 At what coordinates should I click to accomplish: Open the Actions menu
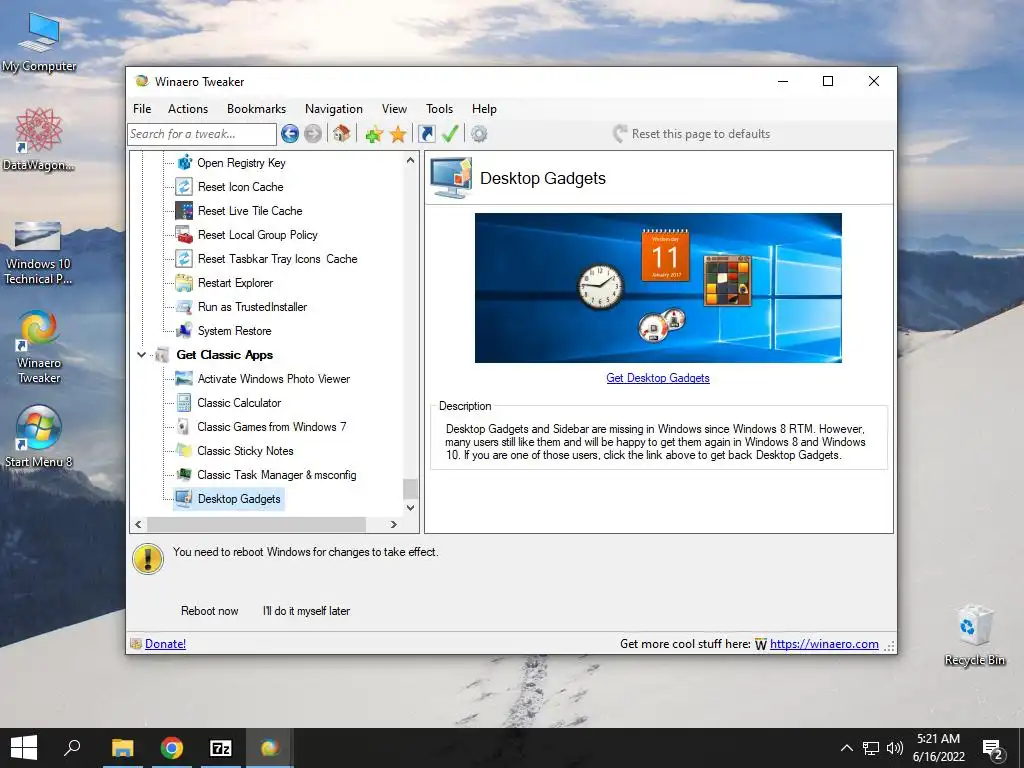188,109
